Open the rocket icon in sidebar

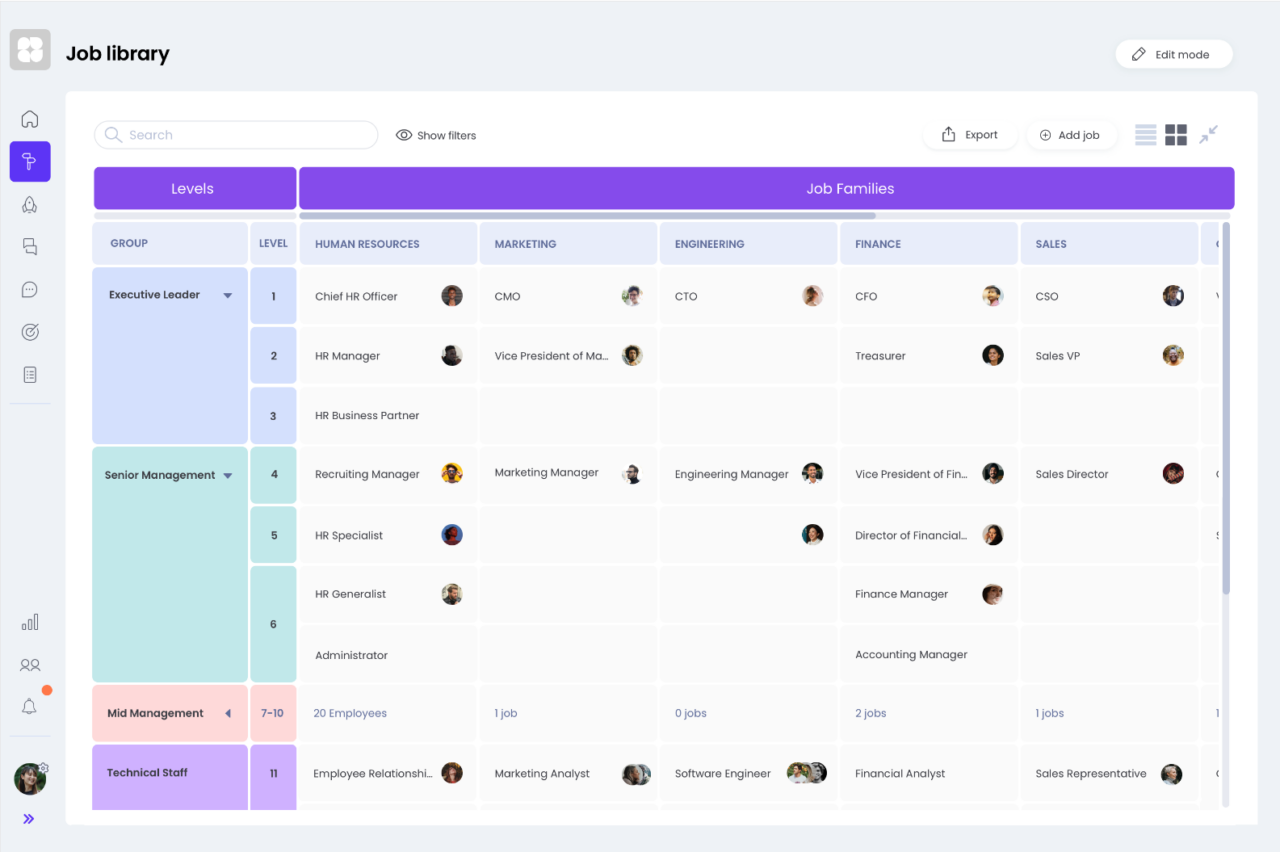30,205
